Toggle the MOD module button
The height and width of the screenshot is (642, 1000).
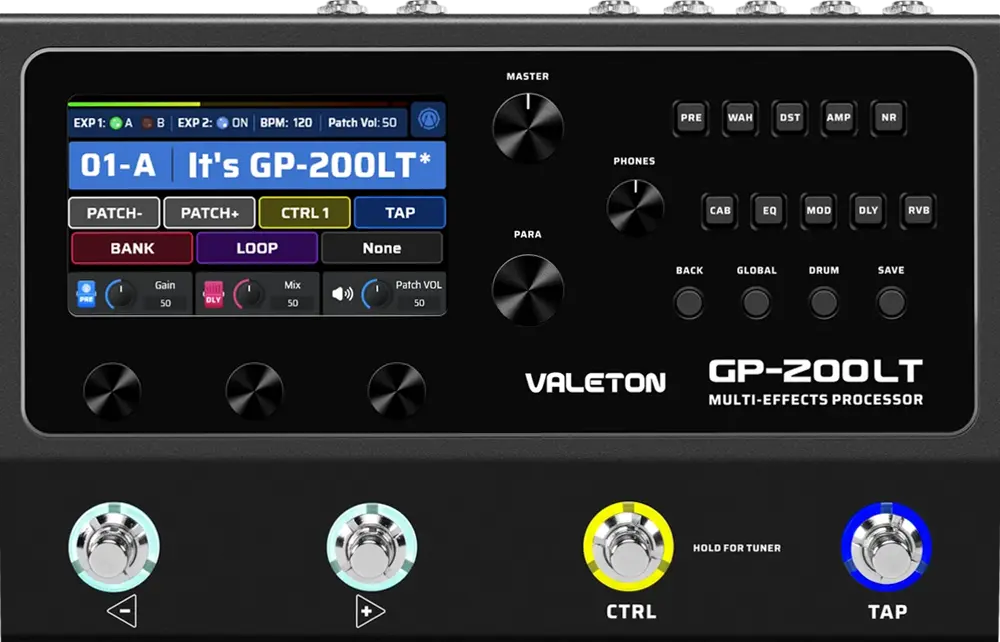(818, 210)
